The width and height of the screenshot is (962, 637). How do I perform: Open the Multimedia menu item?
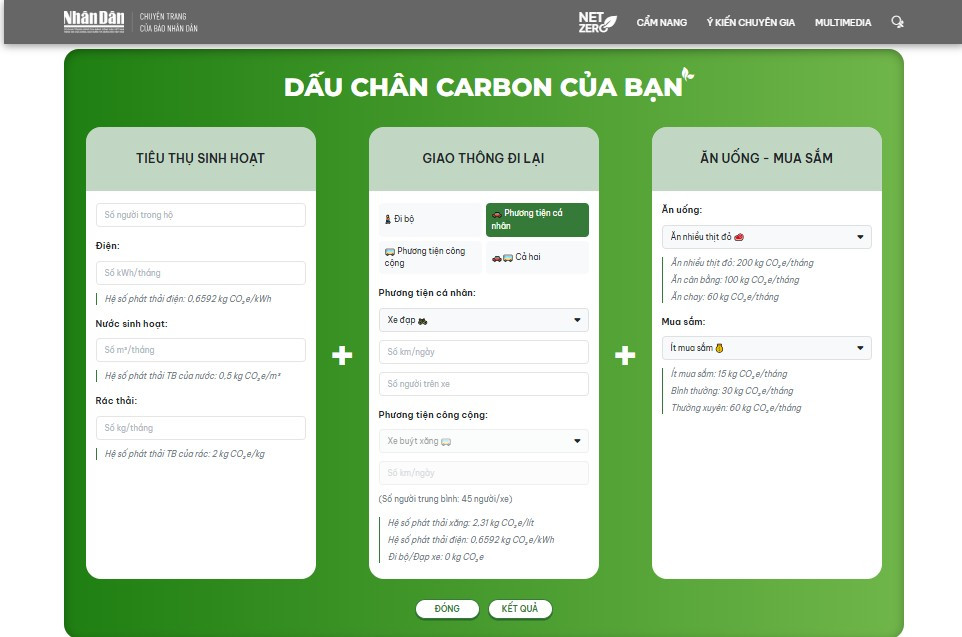(x=842, y=22)
